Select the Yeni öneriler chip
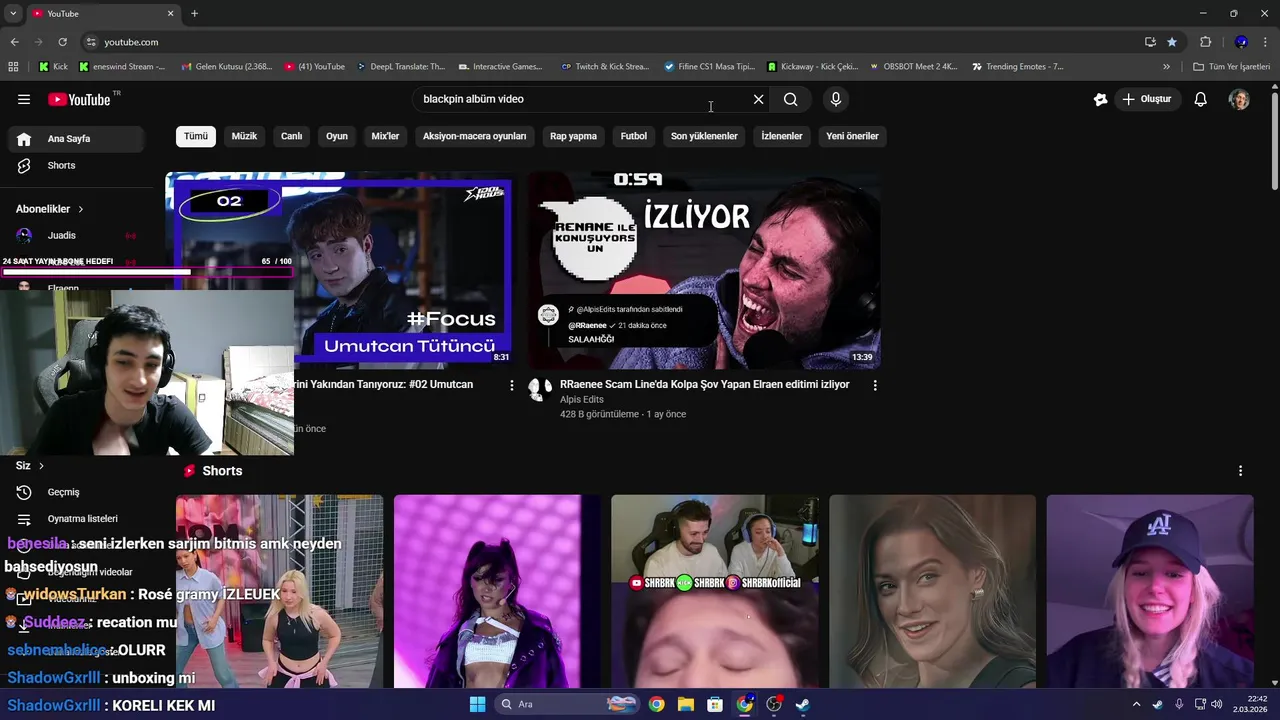This screenshot has width=1280, height=720. click(x=852, y=136)
